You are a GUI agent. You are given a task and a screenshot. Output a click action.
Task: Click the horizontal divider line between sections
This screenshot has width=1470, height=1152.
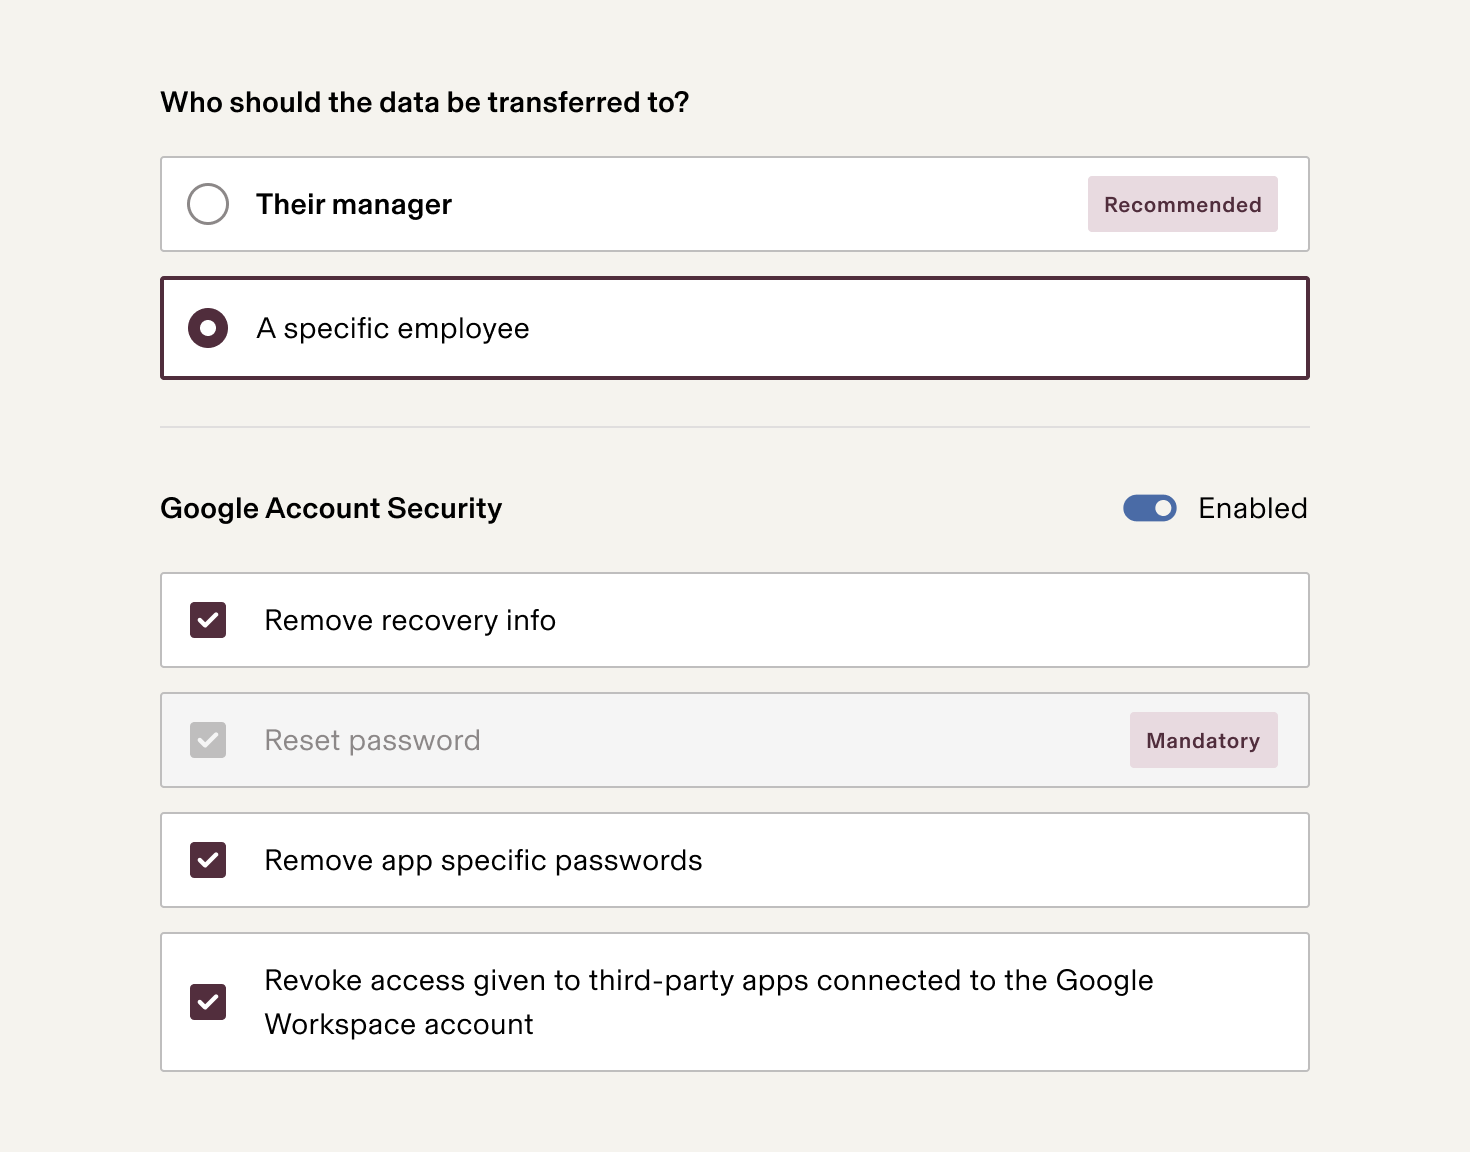point(735,427)
